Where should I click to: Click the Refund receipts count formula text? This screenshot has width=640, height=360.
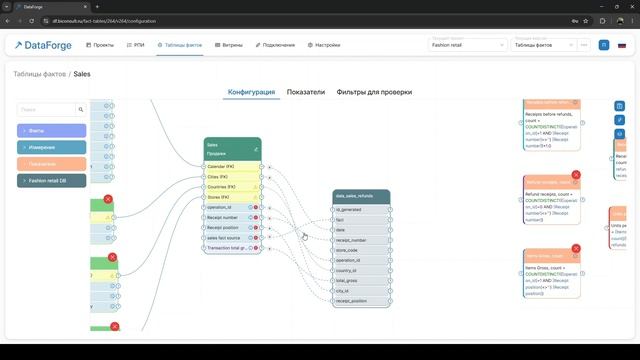point(551,207)
